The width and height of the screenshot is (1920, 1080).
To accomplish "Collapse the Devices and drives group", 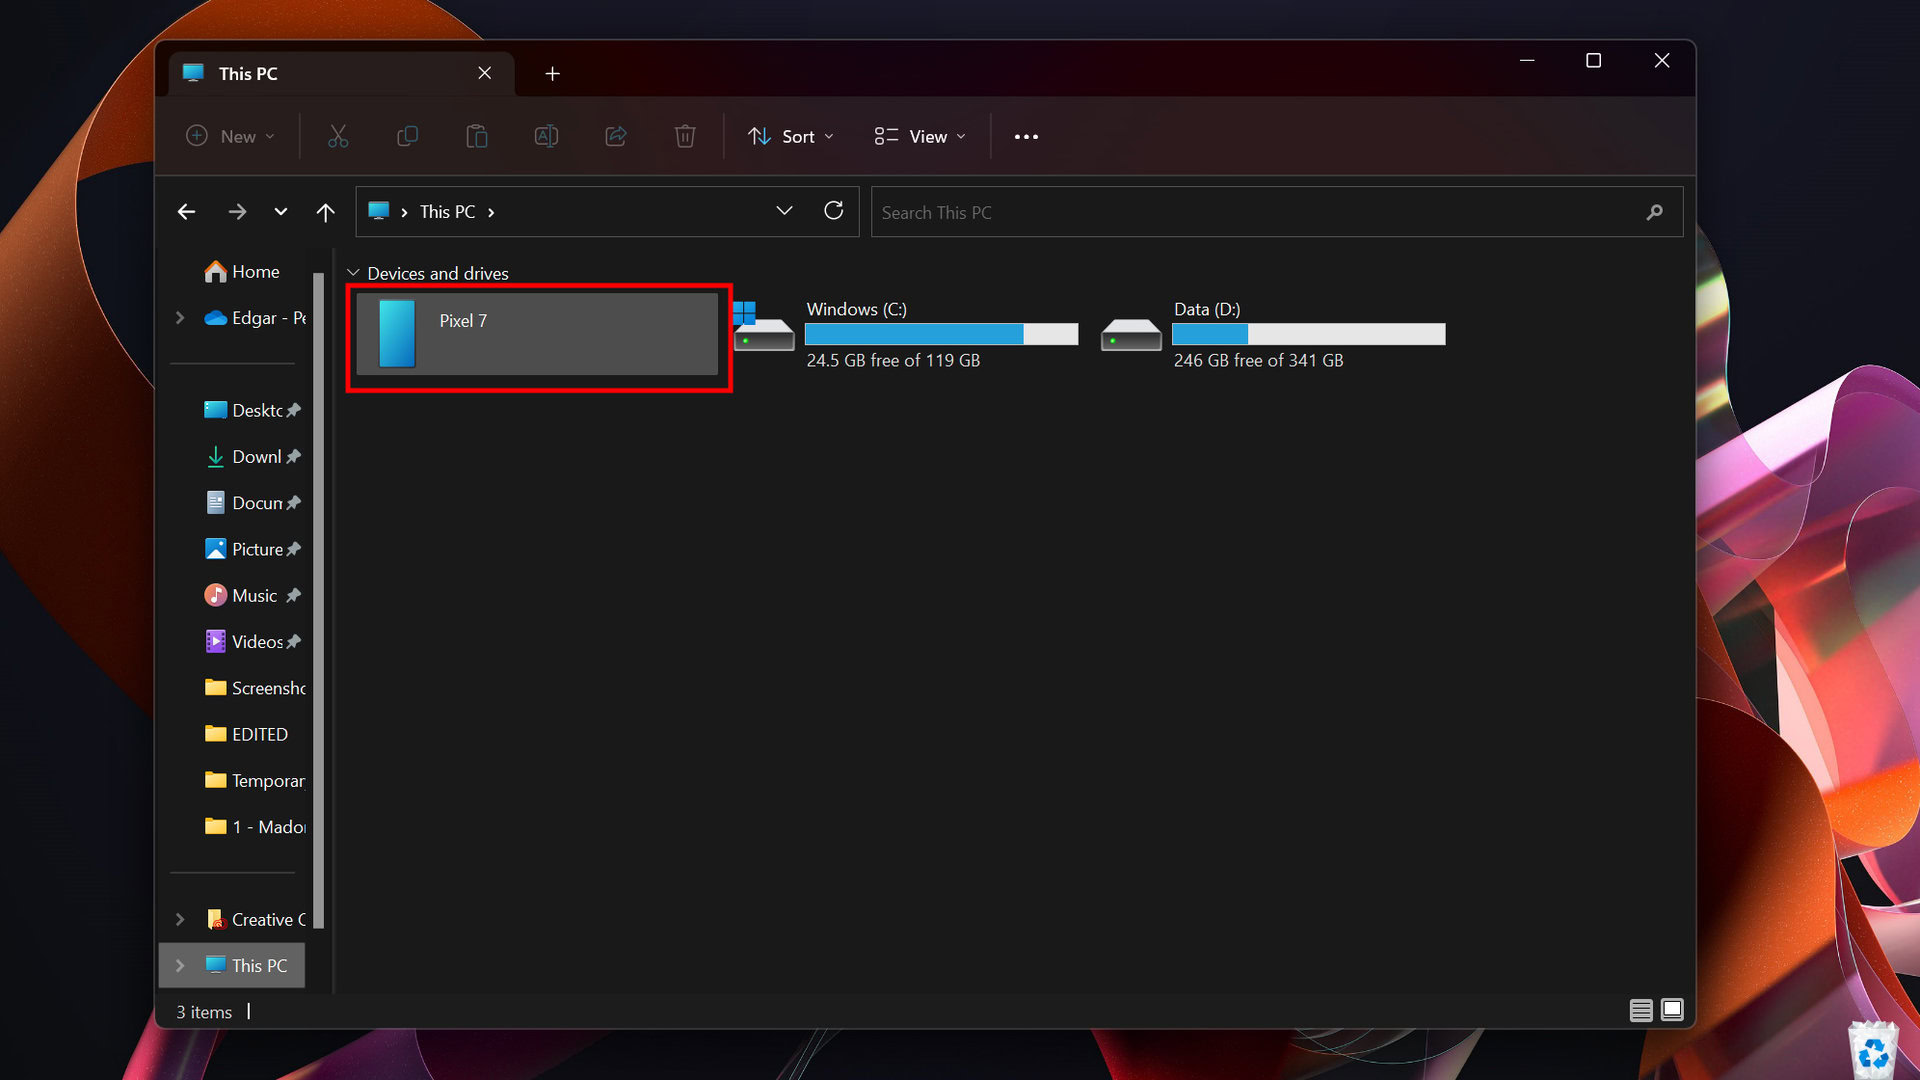I will click(x=353, y=273).
